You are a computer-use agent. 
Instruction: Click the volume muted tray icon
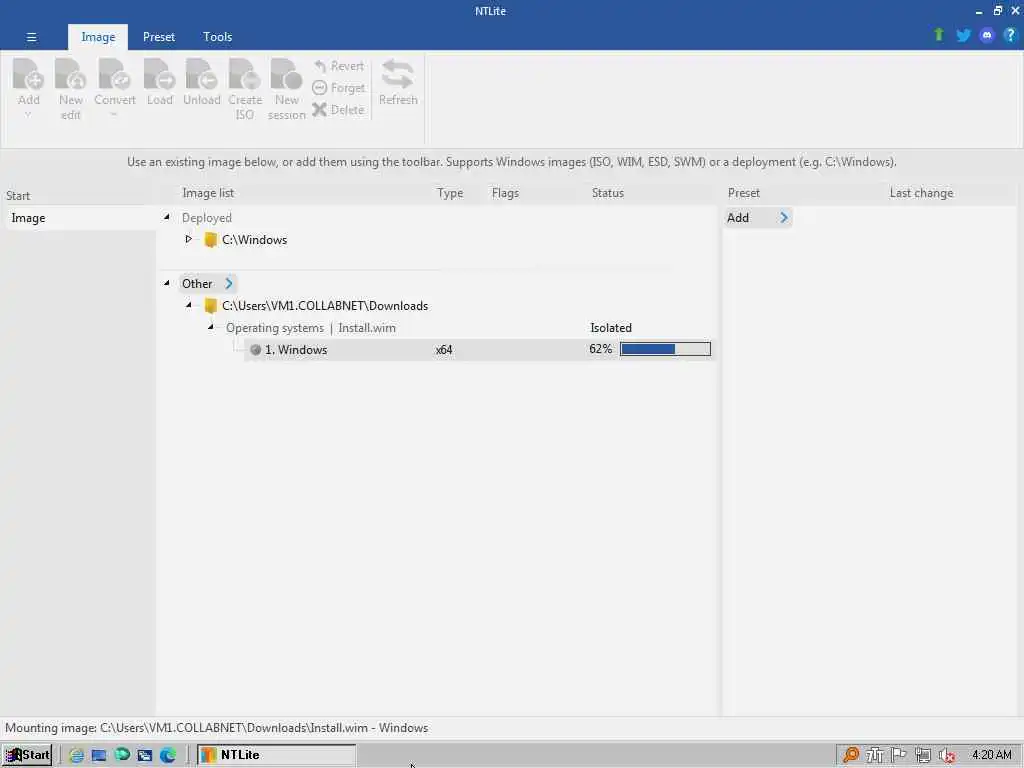click(946, 756)
